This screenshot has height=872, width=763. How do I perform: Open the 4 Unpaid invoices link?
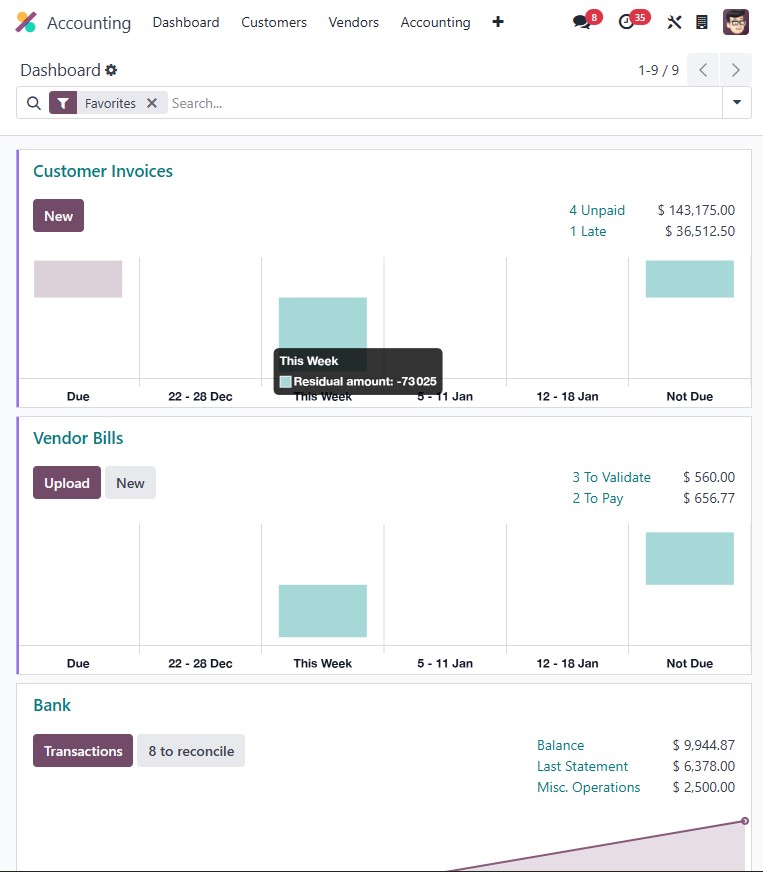tap(597, 210)
